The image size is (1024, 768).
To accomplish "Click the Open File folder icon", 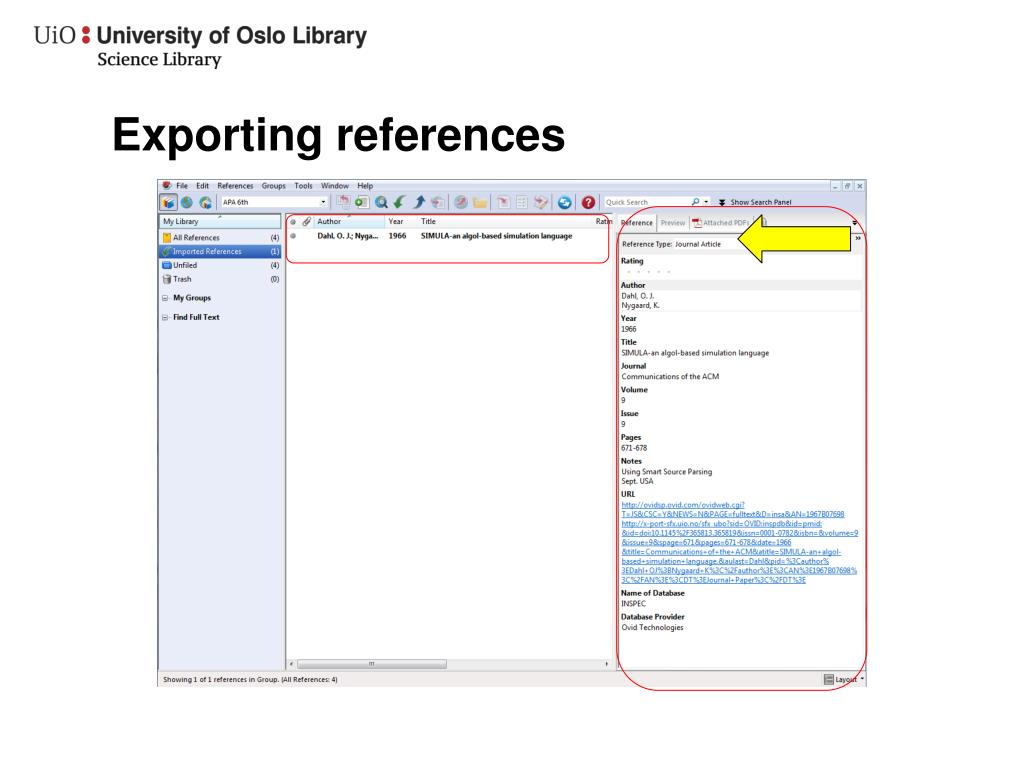I will pyautogui.click(x=480, y=202).
